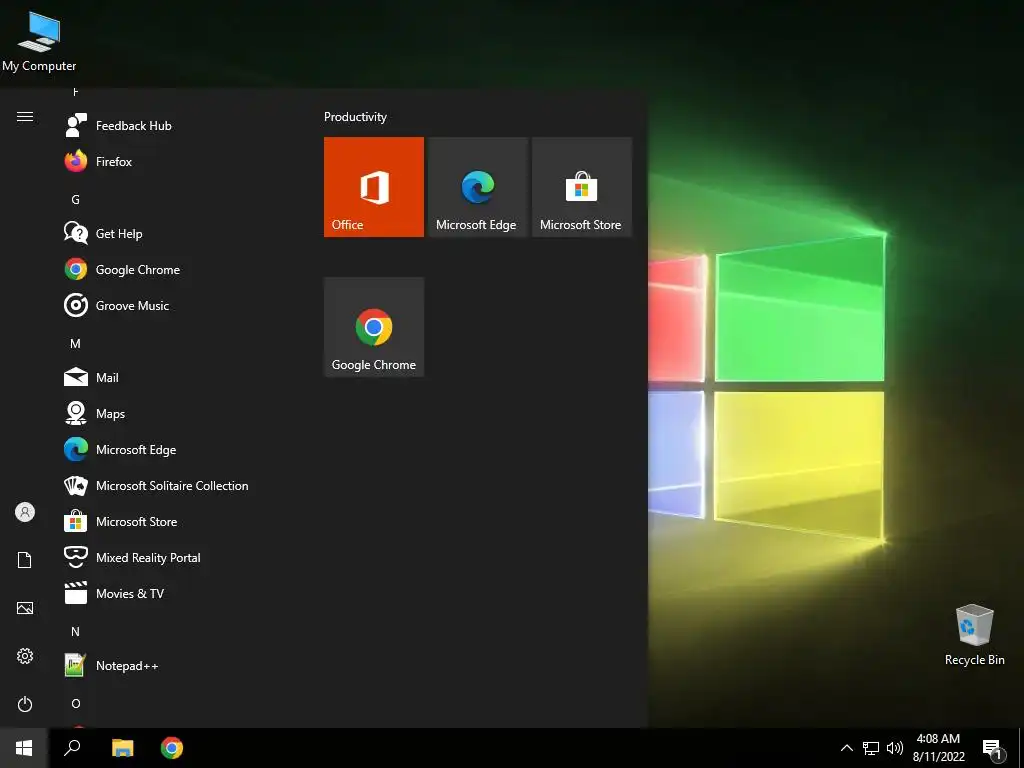The width and height of the screenshot is (1024, 768).
Task: Open Chrome from the taskbar
Action: pos(172,748)
